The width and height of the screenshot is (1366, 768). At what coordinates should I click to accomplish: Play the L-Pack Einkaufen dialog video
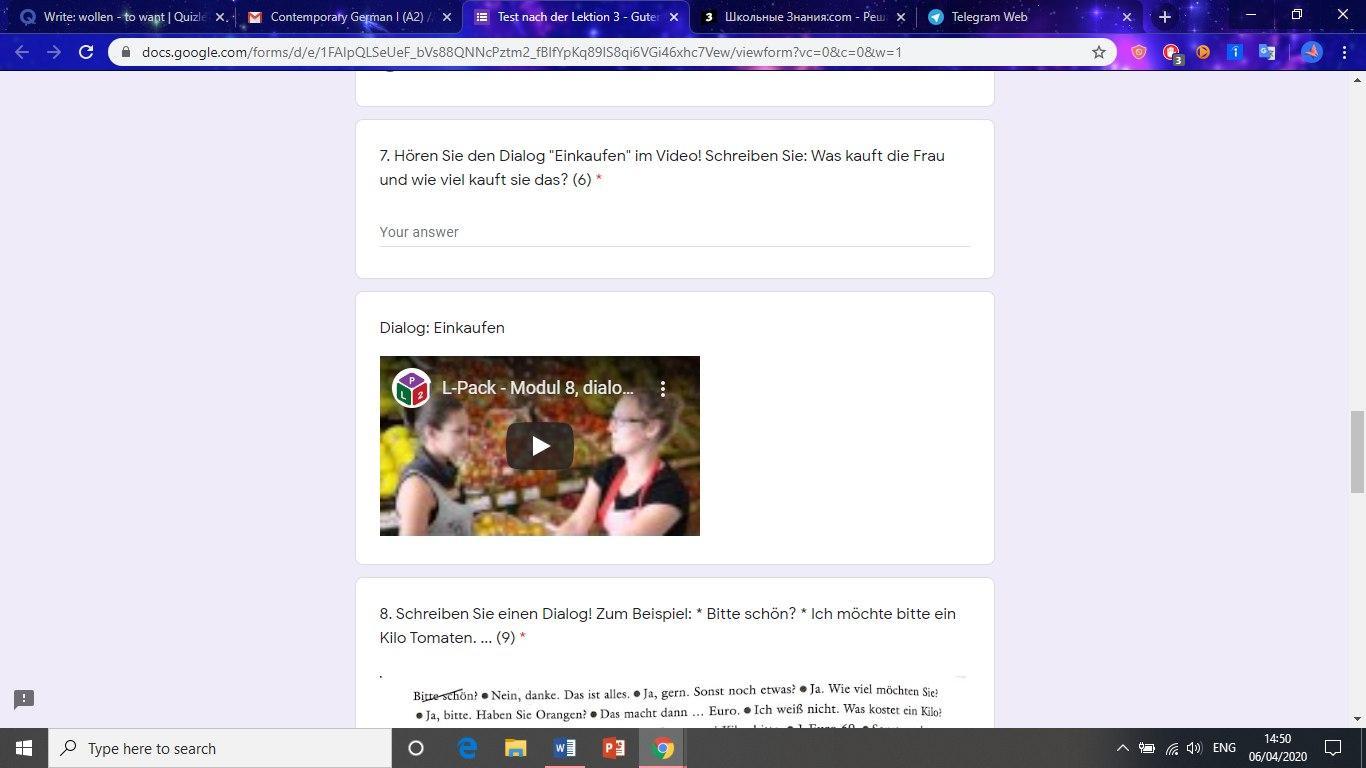(539, 446)
